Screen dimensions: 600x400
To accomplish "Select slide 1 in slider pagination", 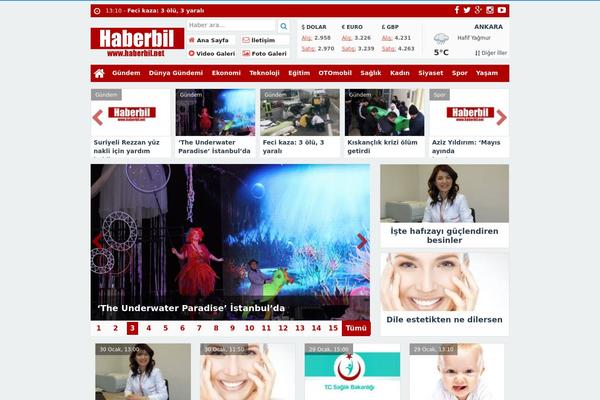I will (99, 328).
